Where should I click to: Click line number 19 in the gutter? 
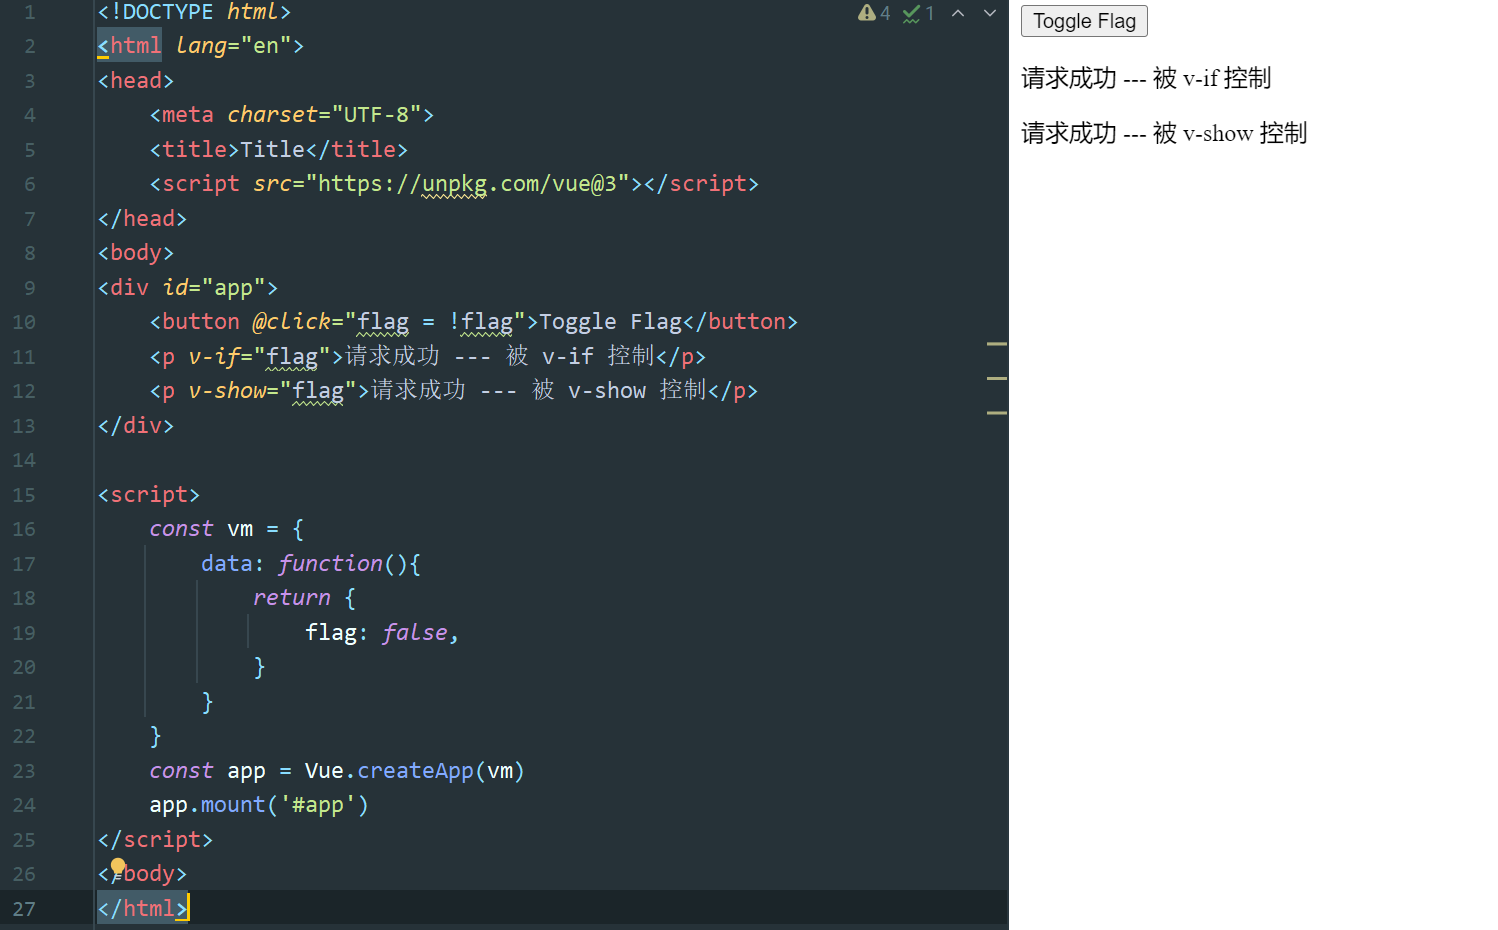pos(24,633)
